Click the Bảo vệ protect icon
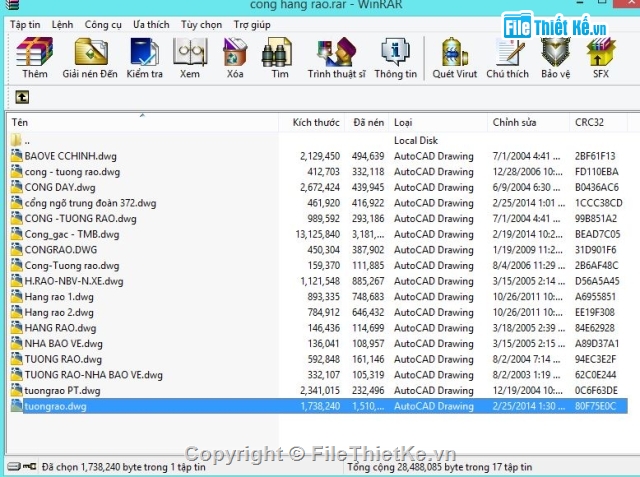This screenshot has width=640, height=477. (555, 52)
